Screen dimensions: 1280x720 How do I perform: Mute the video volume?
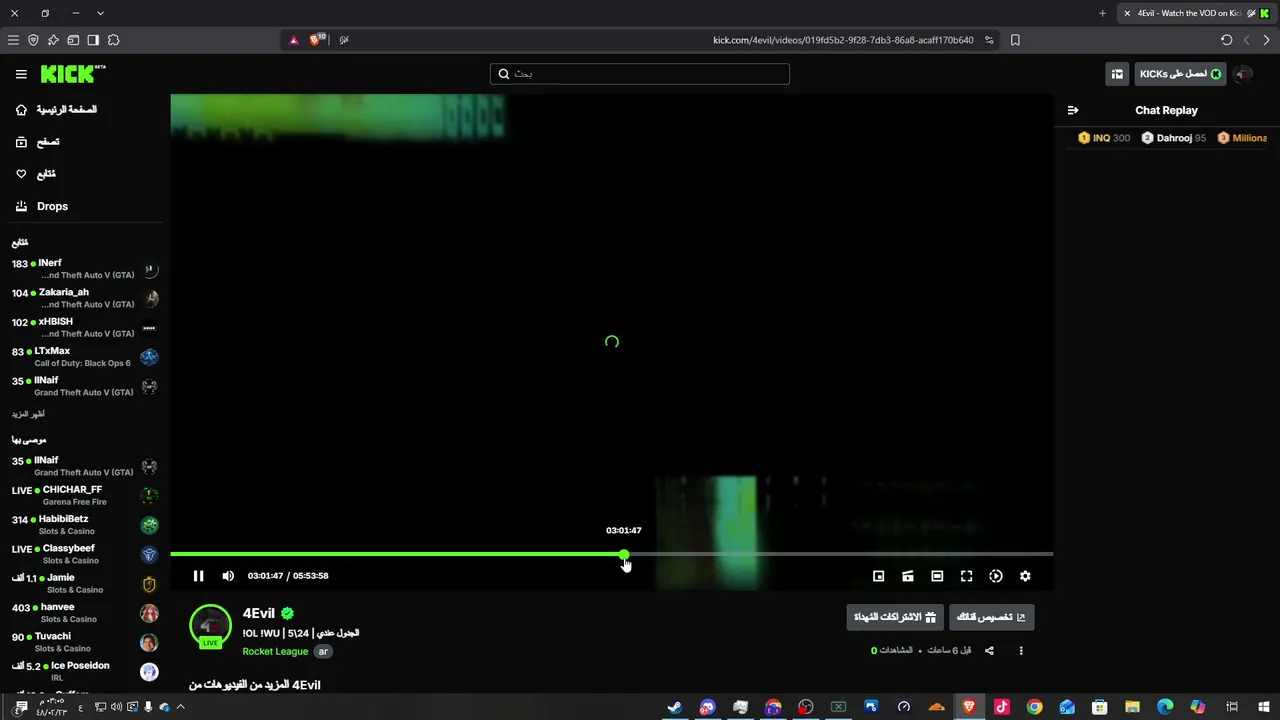click(228, 576)
